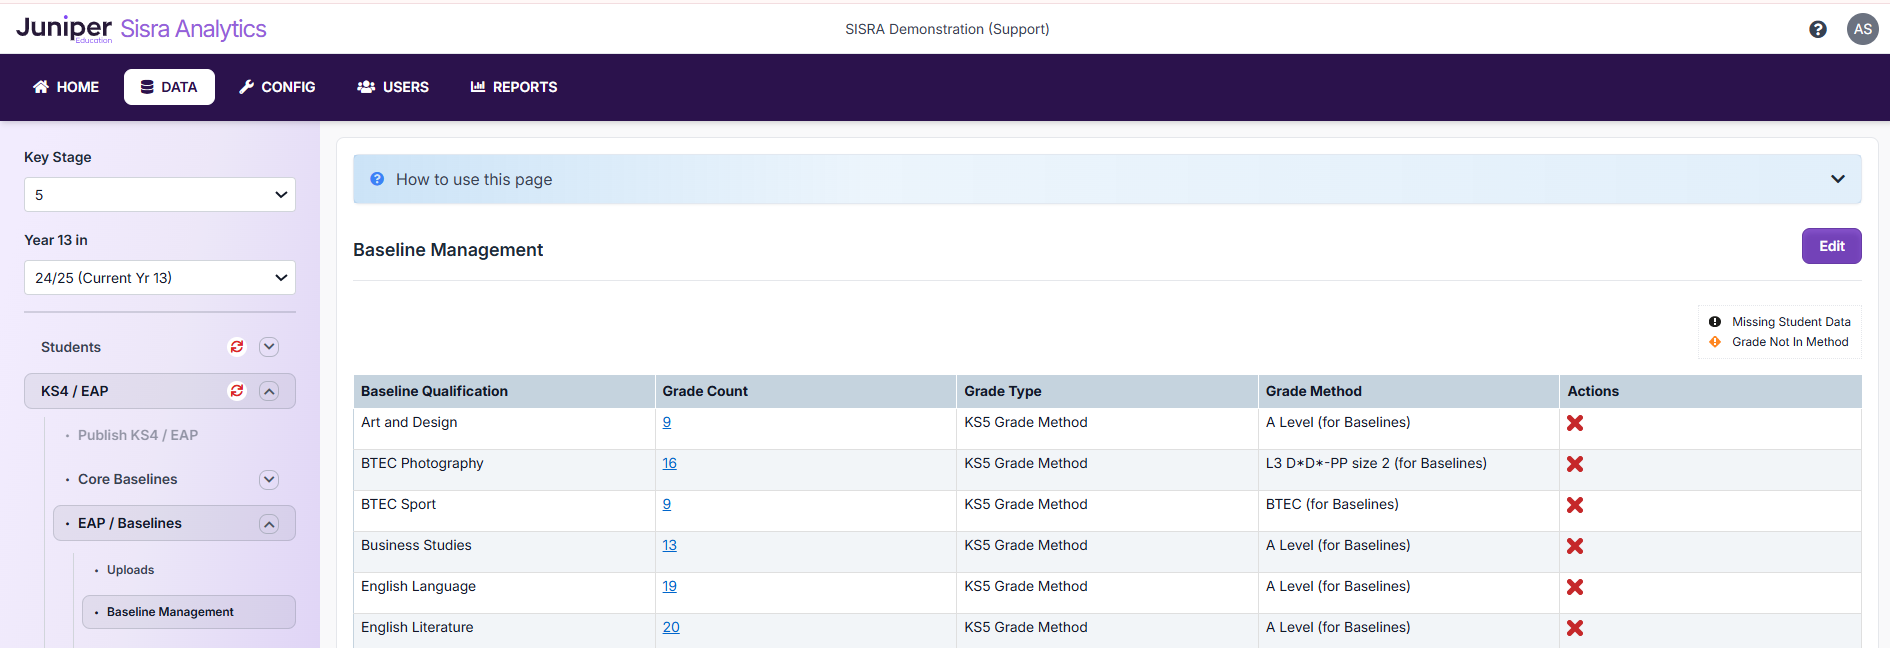Click the refresh icon next to KS4 / EAP
This screenshot has width=1890, height=648.
tap(237, 391)
